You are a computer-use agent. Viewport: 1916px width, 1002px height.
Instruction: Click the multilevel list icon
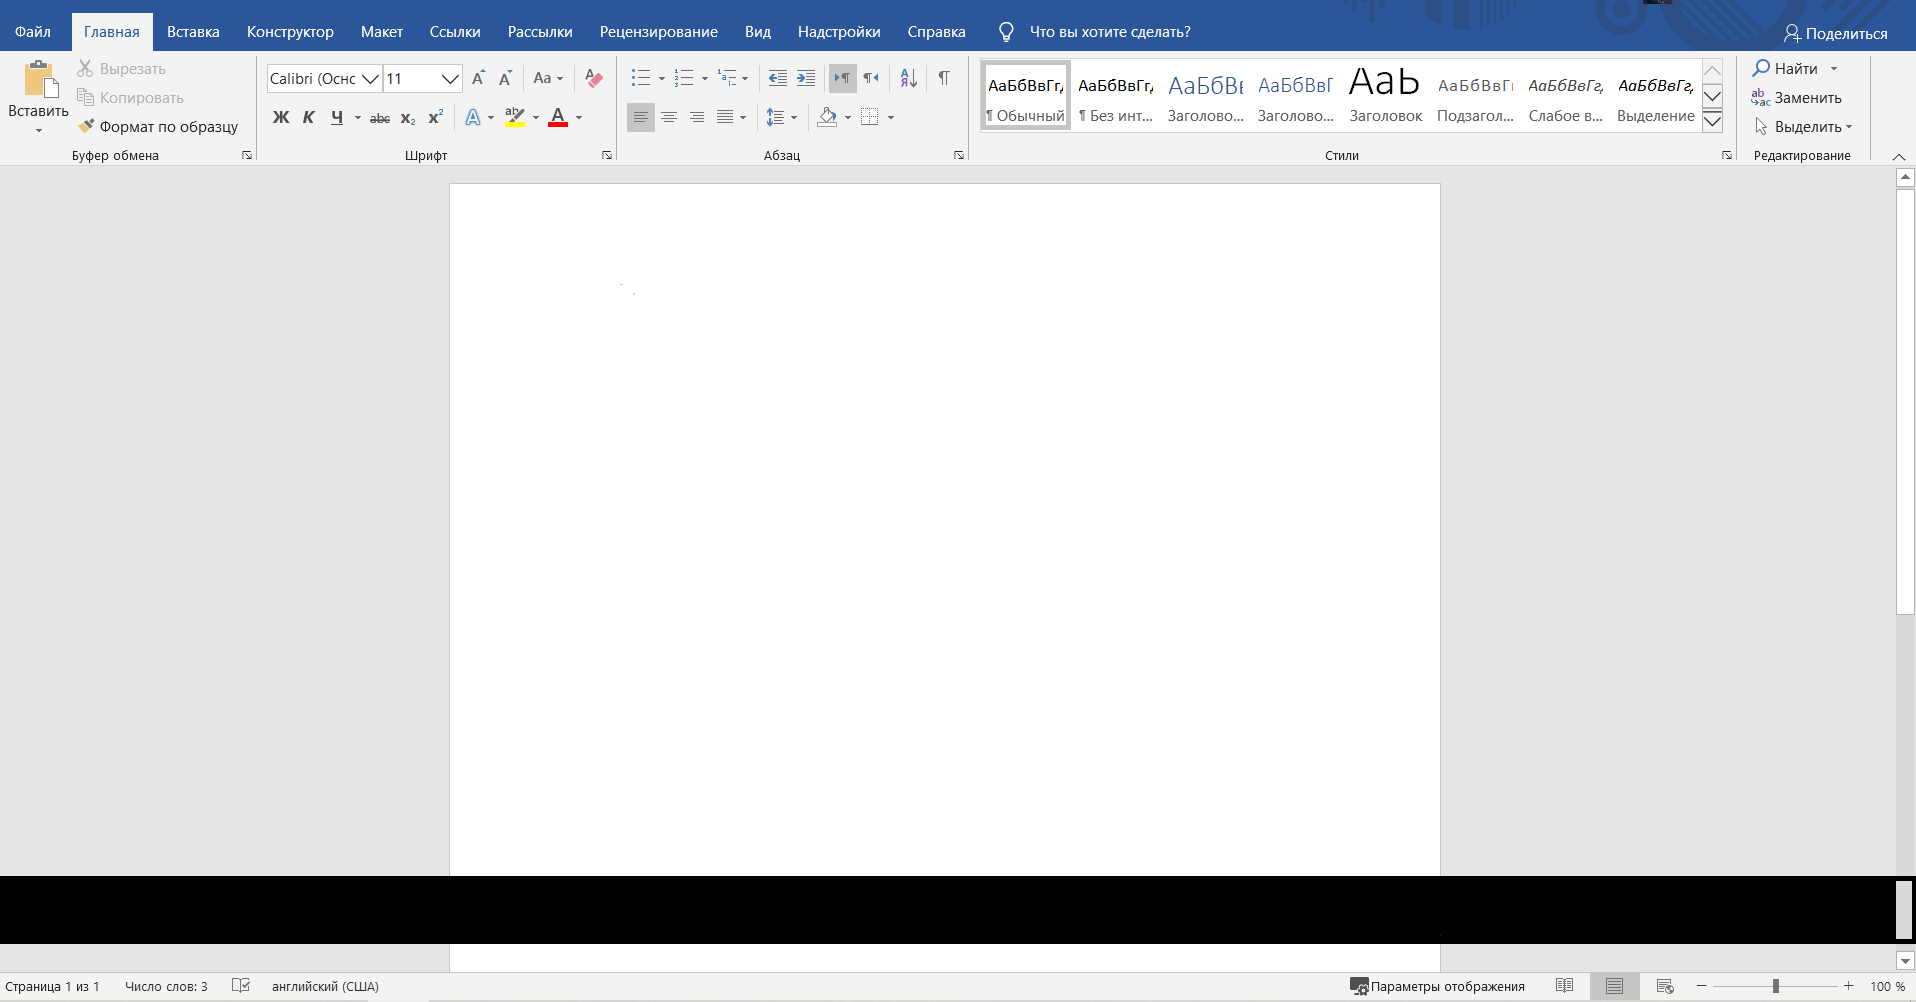point(727,78)
